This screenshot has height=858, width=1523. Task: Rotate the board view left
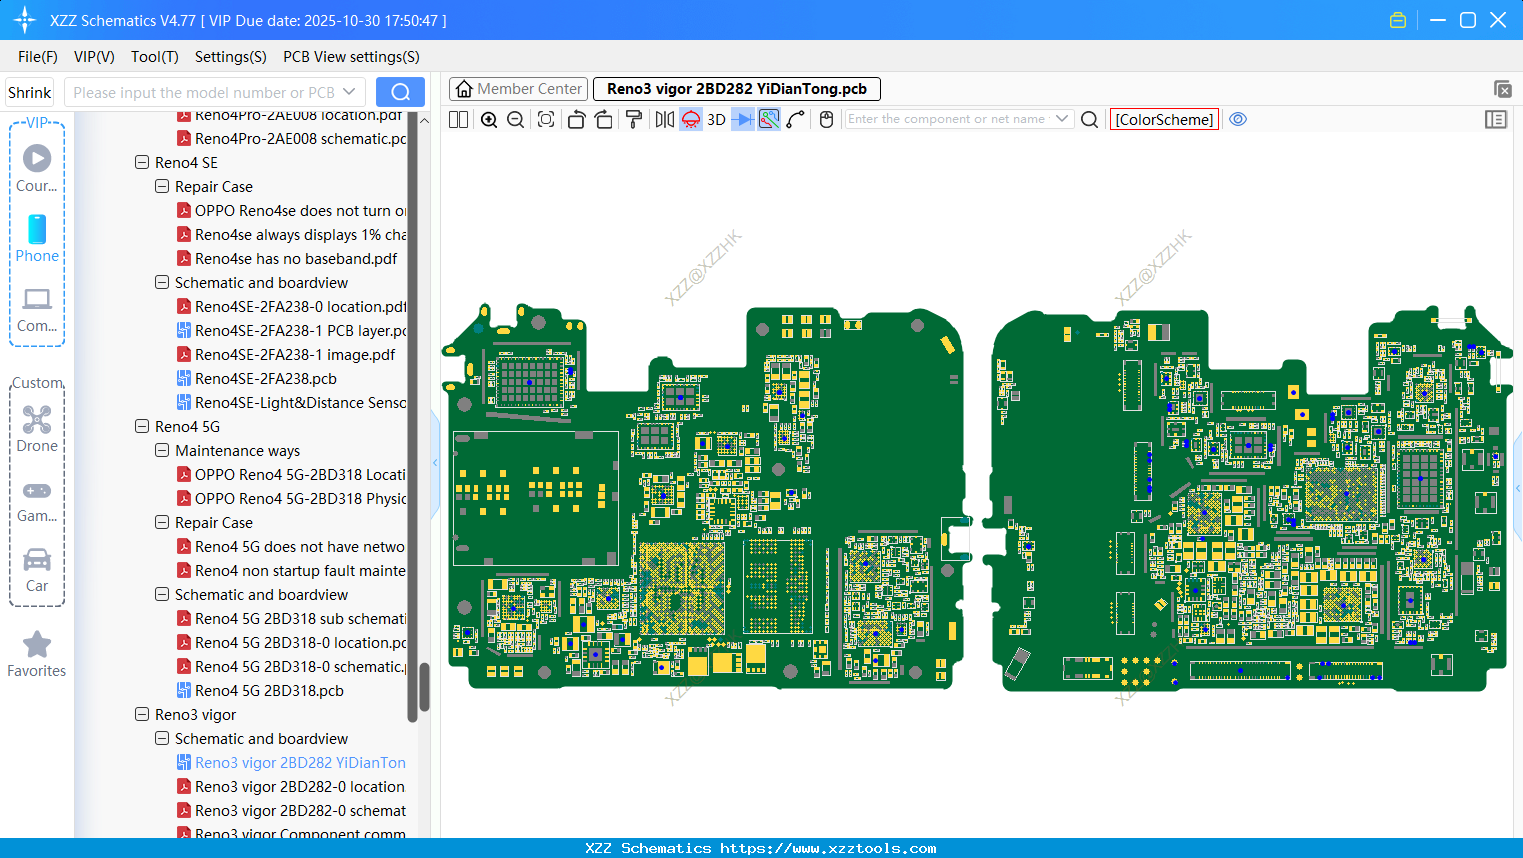pyautogui.click(x=576, y=120)
